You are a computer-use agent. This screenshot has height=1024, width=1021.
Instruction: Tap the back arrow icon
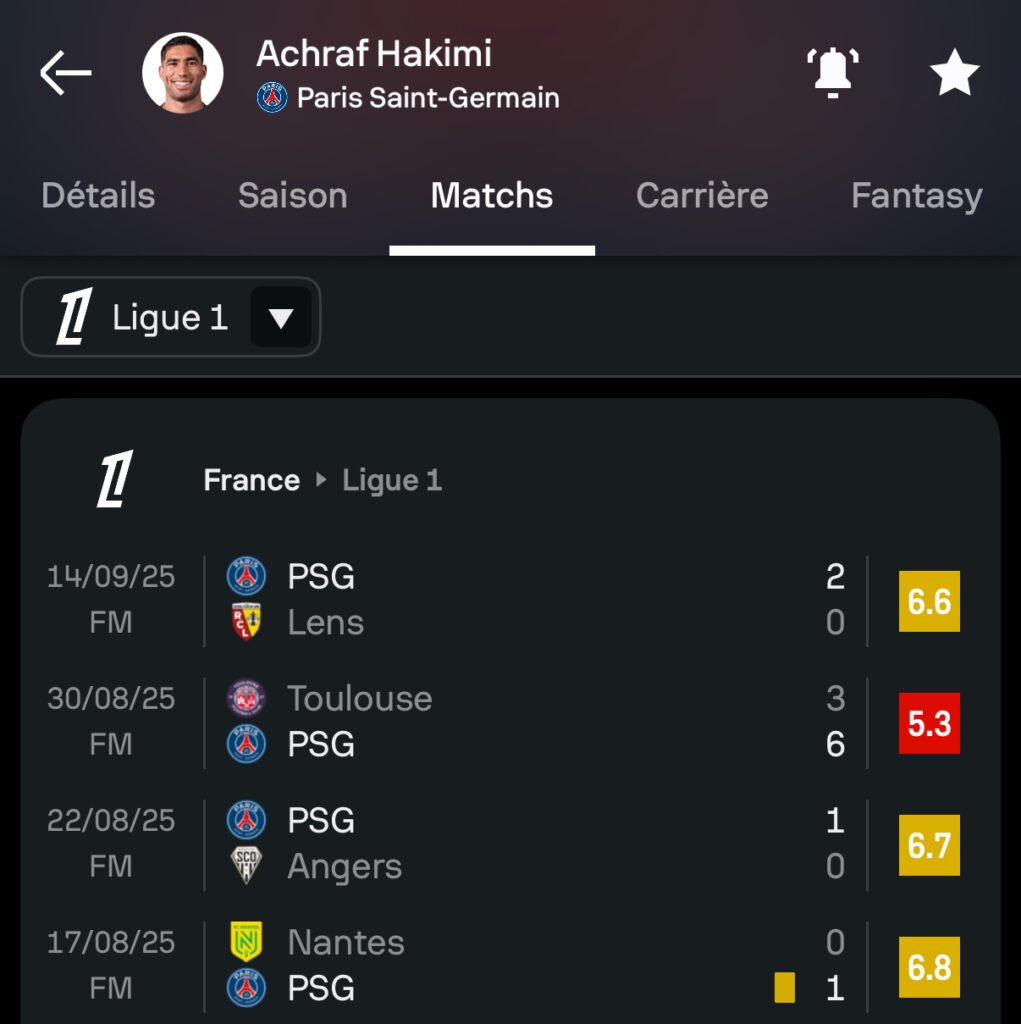point(66,73)
